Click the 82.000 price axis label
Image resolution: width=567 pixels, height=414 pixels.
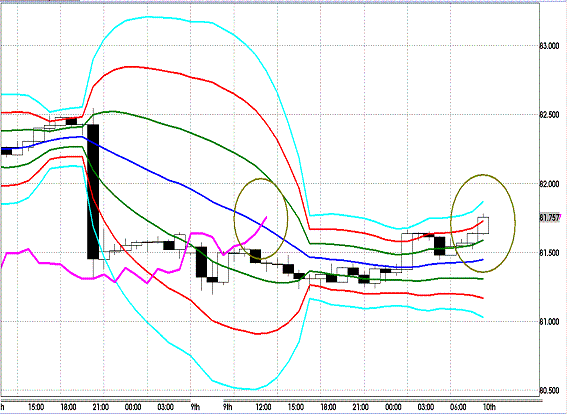tap(549, 184)
